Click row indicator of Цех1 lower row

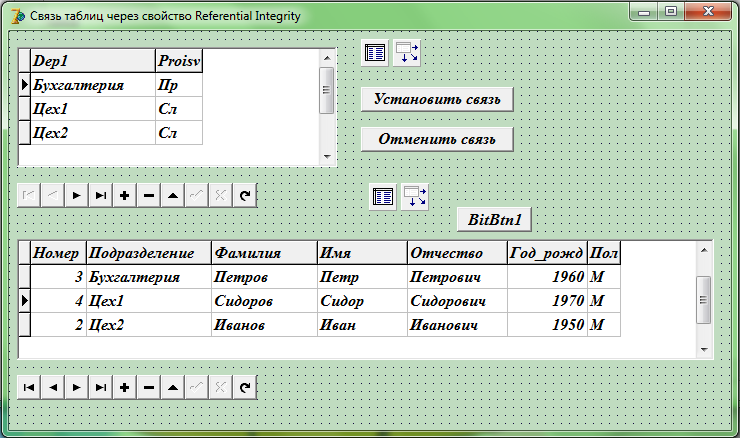tap(25, 301)
